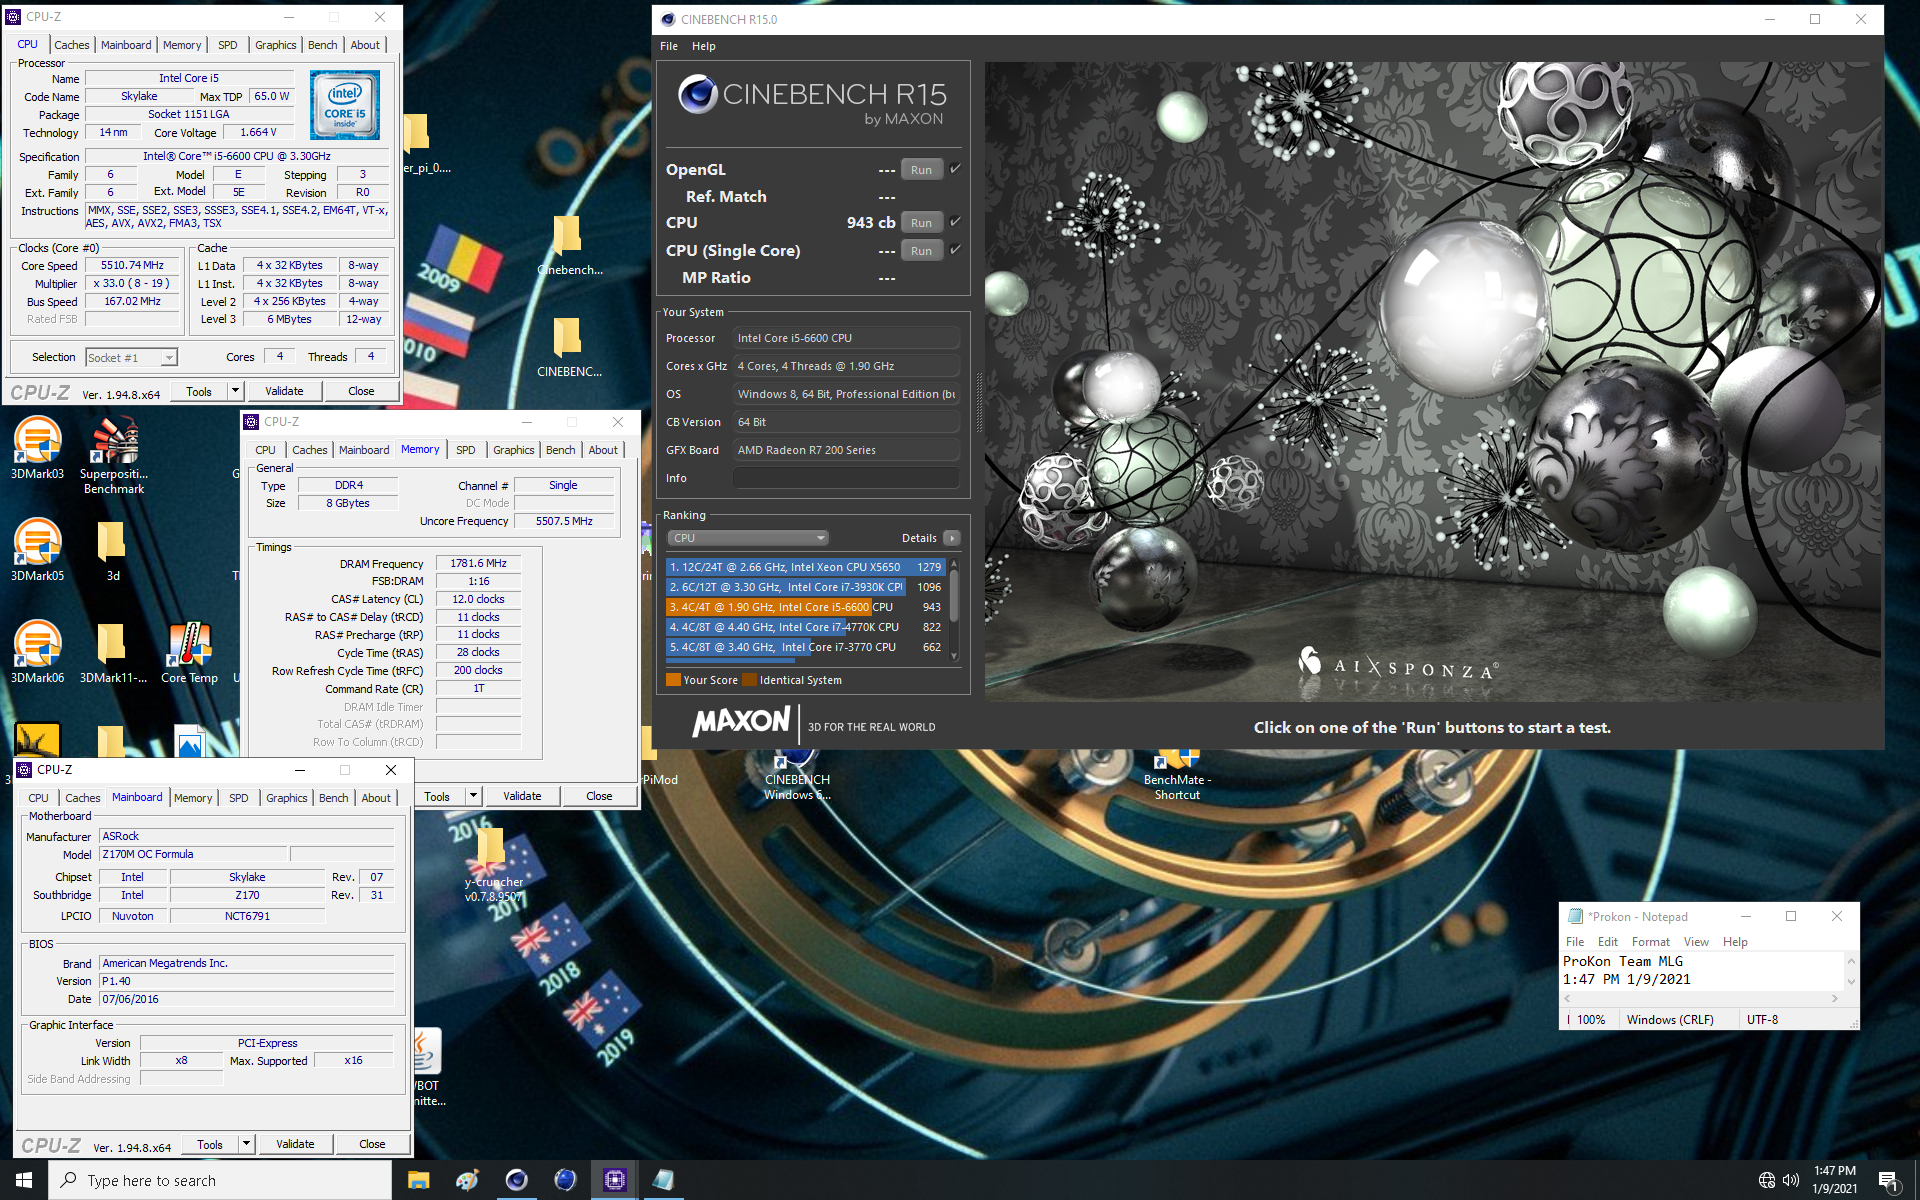Open the notification center icon
1920x1200 pixels.
point(1888,1180)
